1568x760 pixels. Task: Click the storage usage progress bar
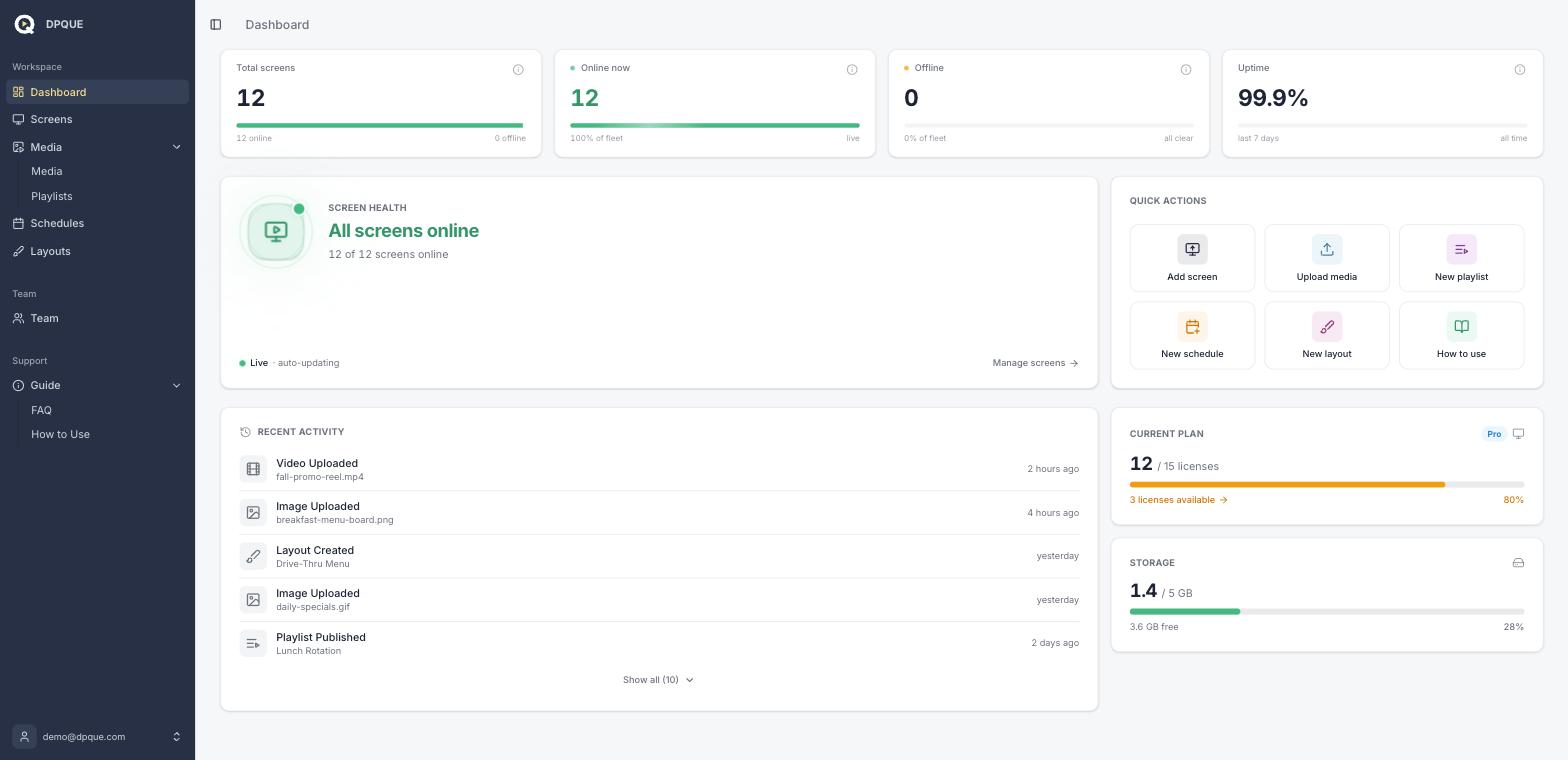pos(1327,611)
